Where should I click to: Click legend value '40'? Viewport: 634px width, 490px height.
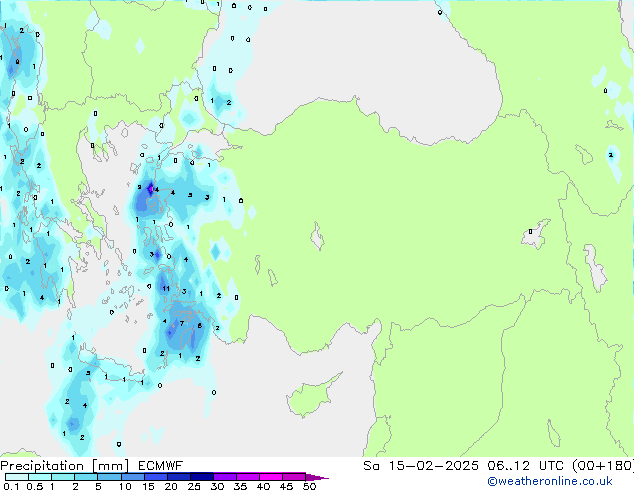pyautogui.click(x=263, y=486)
